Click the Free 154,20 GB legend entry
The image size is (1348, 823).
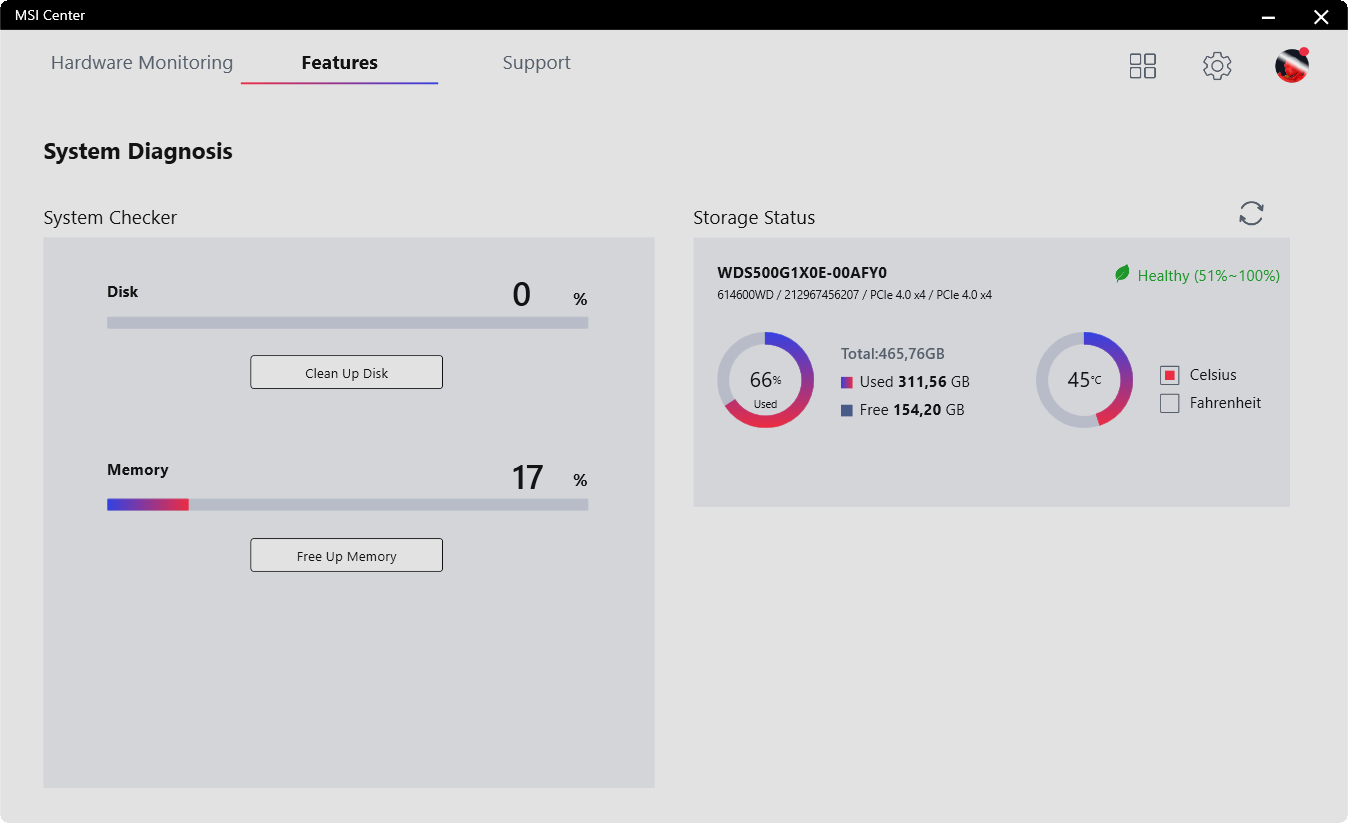click(x=903, y=410)
